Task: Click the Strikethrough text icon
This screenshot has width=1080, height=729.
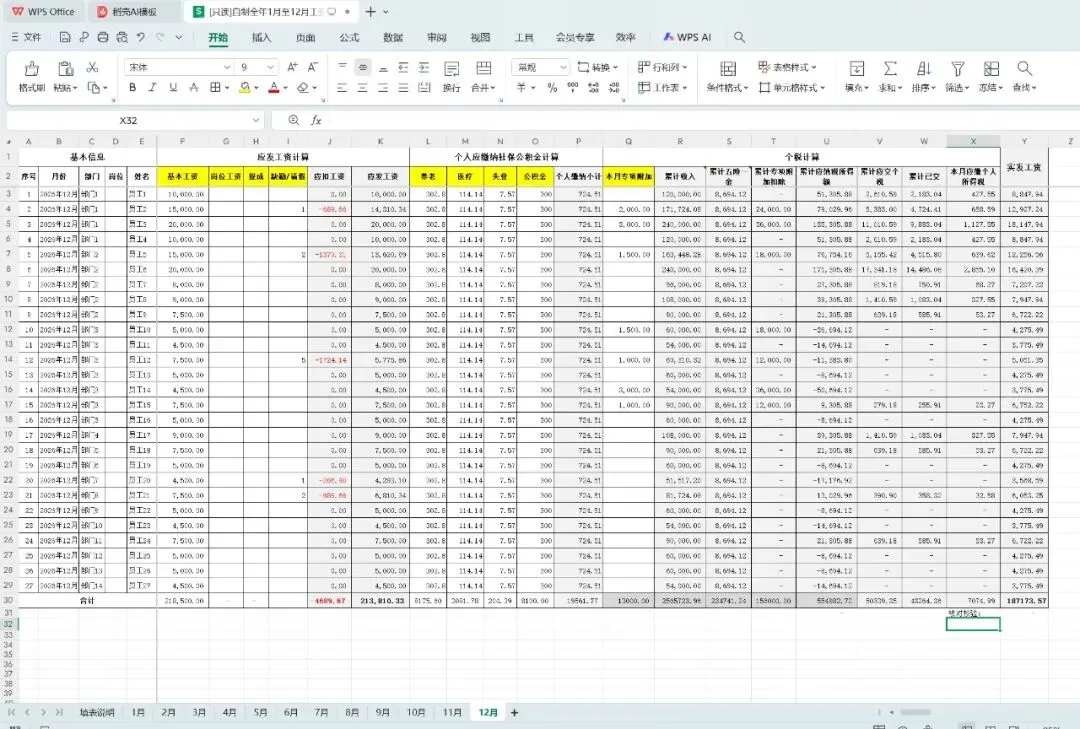Action: point(194,88)
